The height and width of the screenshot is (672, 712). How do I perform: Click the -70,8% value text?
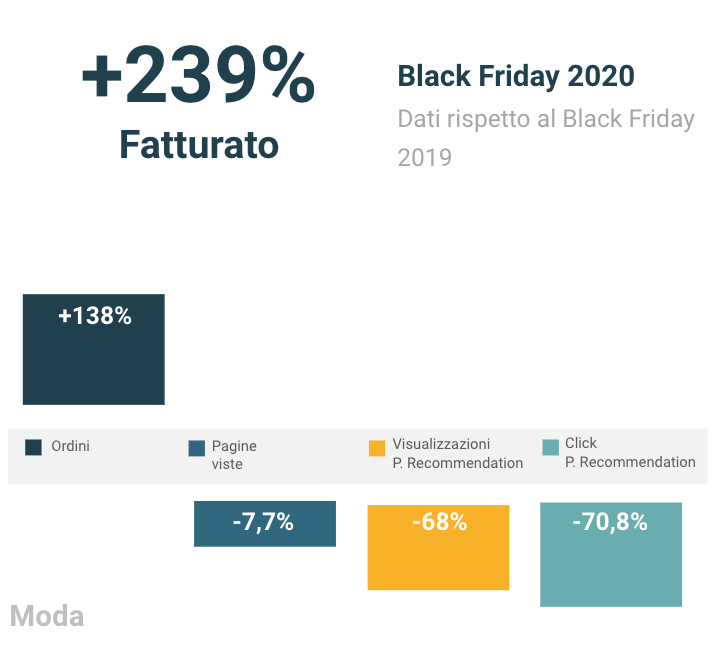(x=610, y=522)
